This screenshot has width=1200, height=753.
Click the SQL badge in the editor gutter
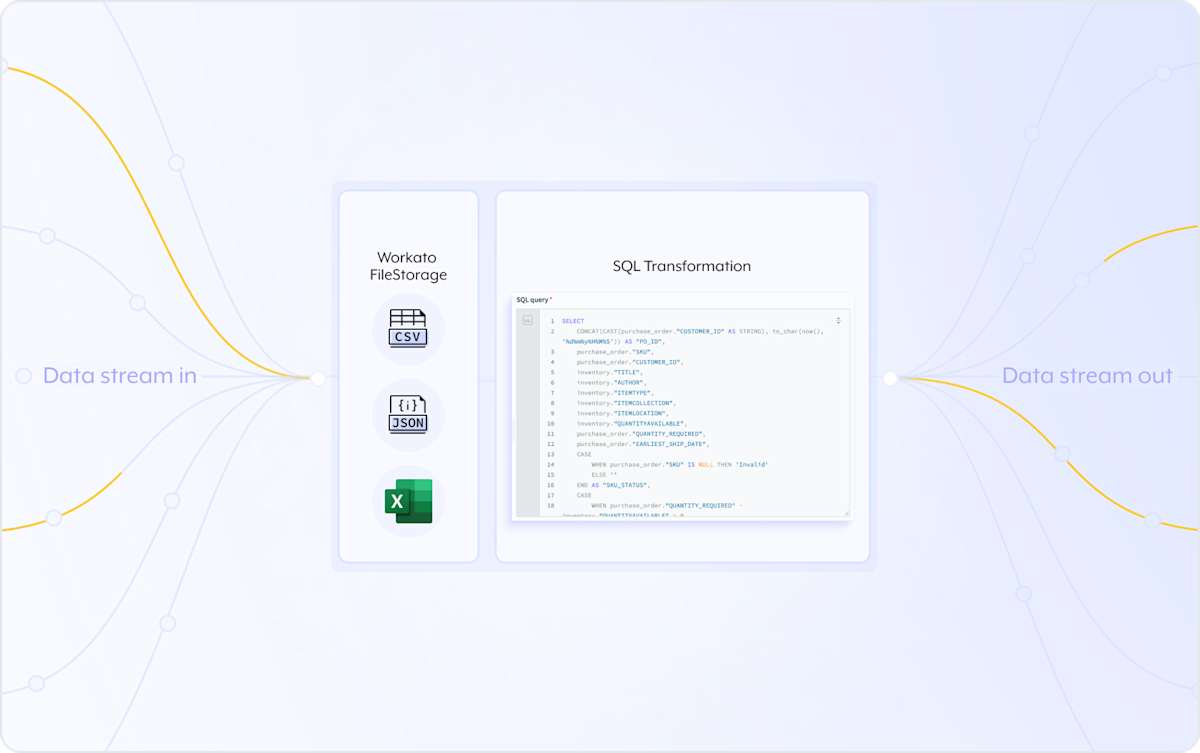coord(528,320)
